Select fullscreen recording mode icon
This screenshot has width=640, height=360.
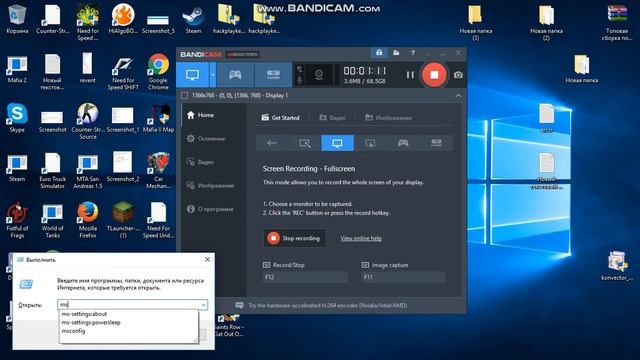click(x=337, y=143)
